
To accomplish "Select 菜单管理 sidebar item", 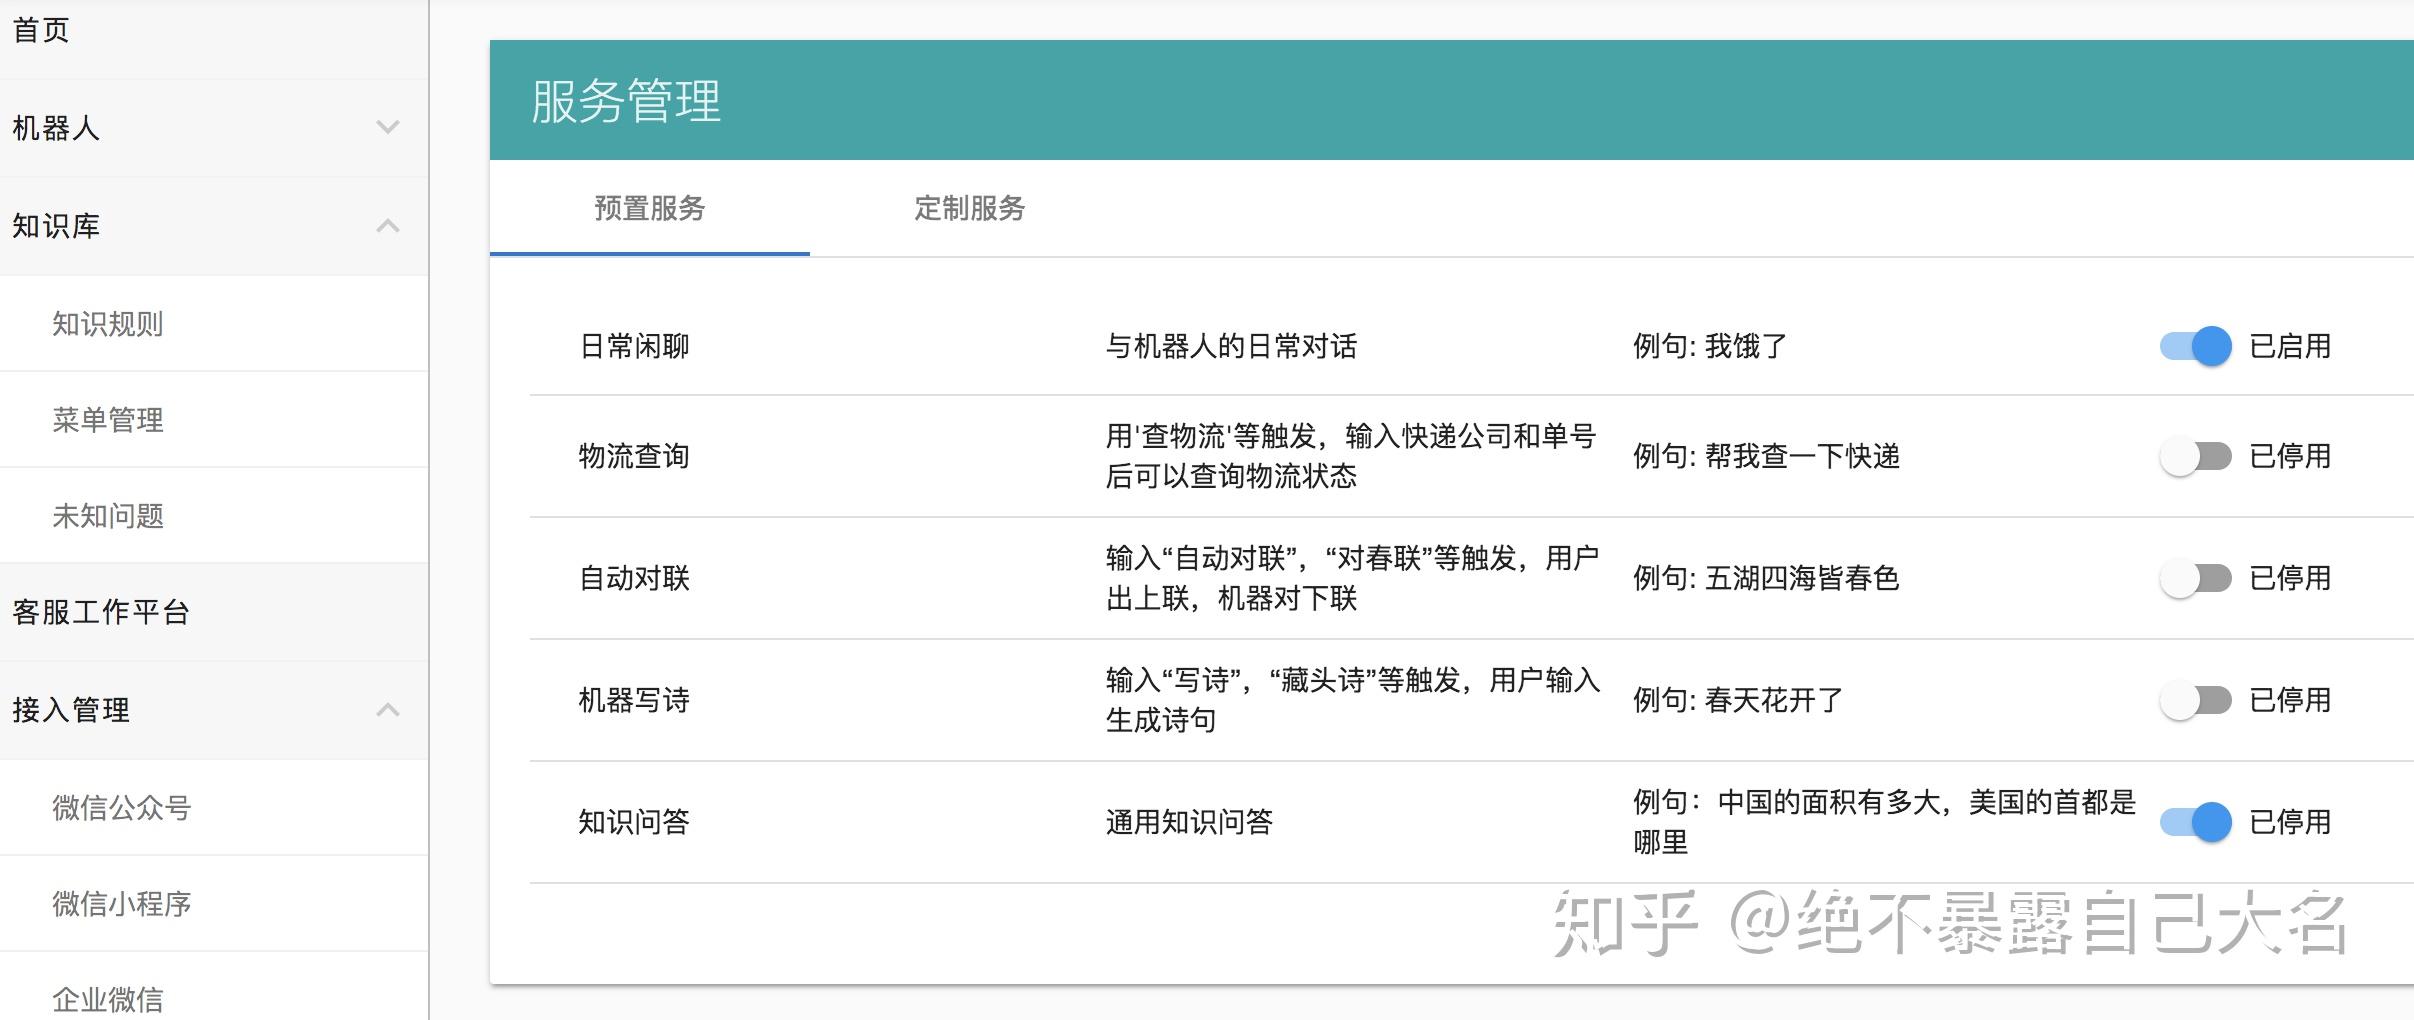I will [108, 420].
